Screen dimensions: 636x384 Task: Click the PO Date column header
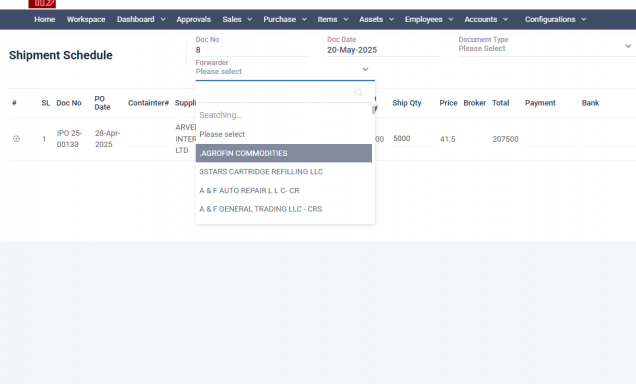102,103
